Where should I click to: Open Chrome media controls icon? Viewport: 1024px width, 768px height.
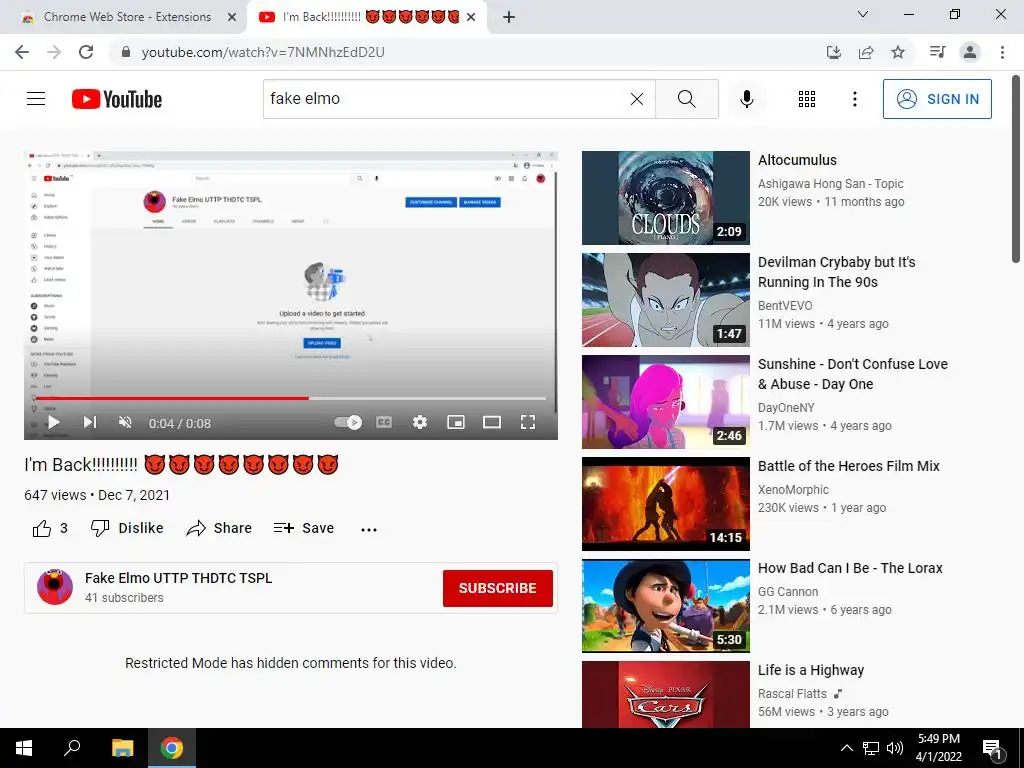coord(937,52)
